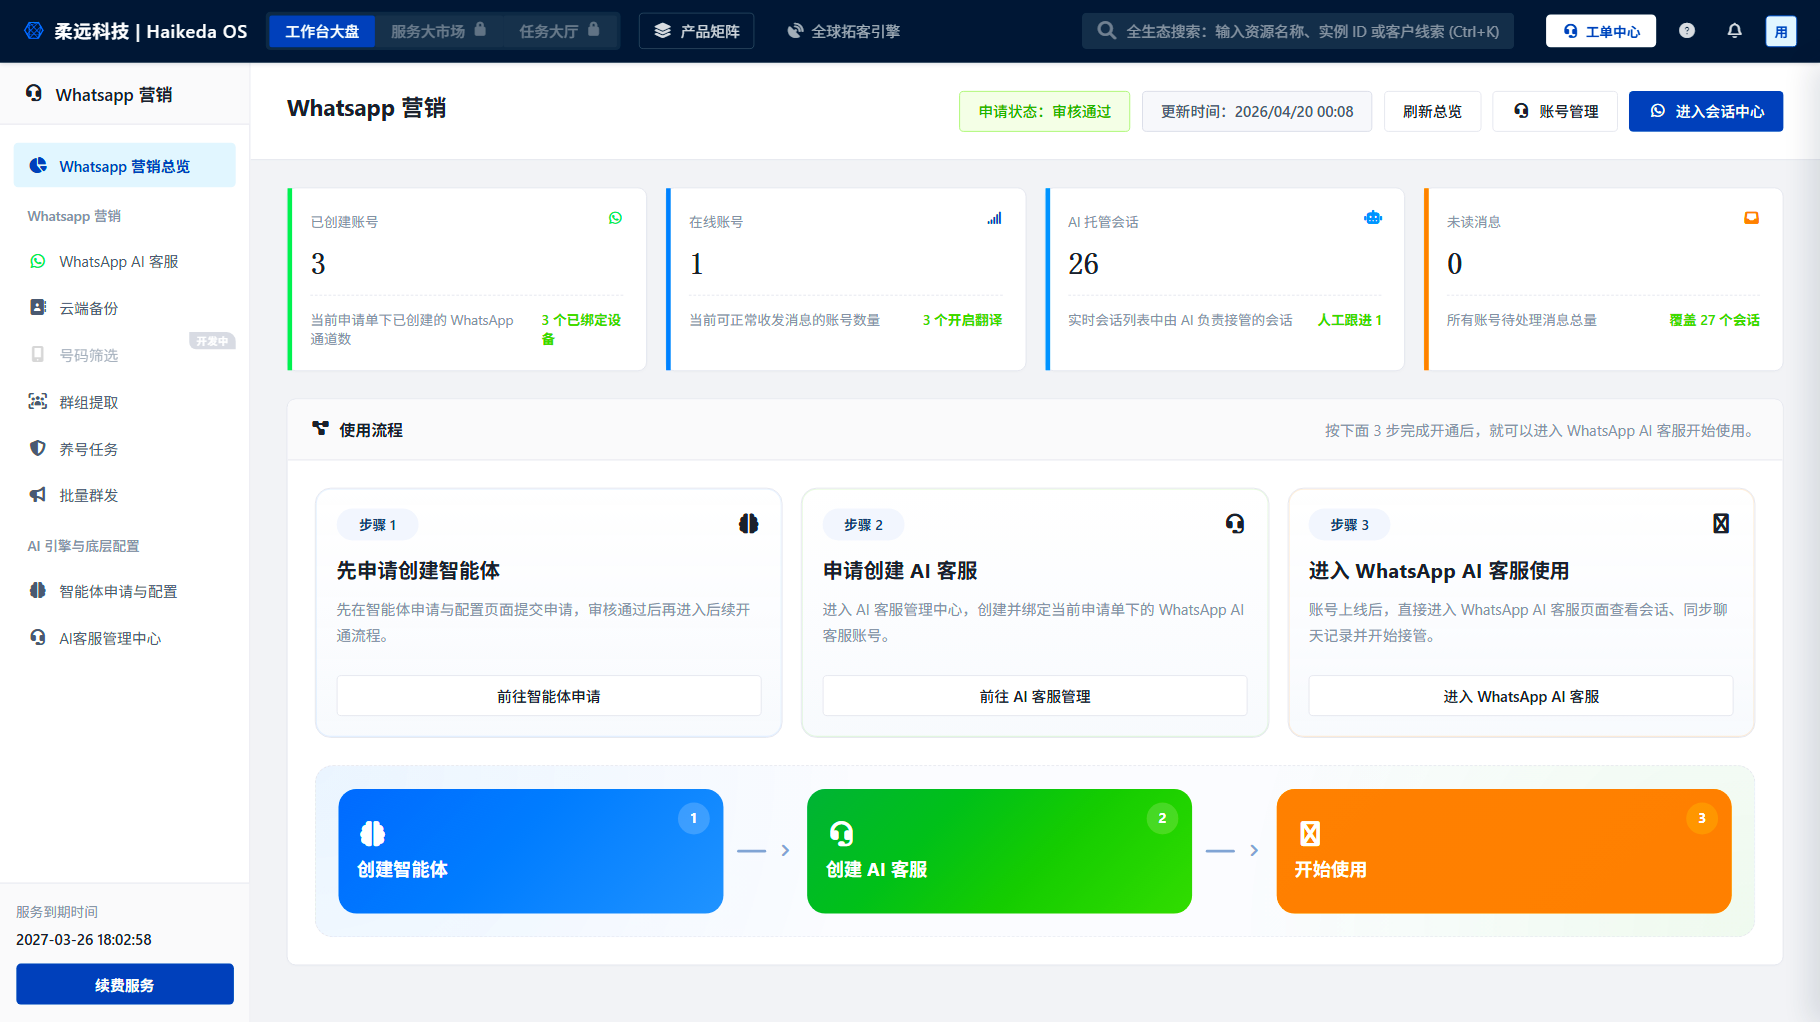This screenshot has height=1022, width=1820.
Task: Open 云端备份 in sidebar
Action: [125, 308]
